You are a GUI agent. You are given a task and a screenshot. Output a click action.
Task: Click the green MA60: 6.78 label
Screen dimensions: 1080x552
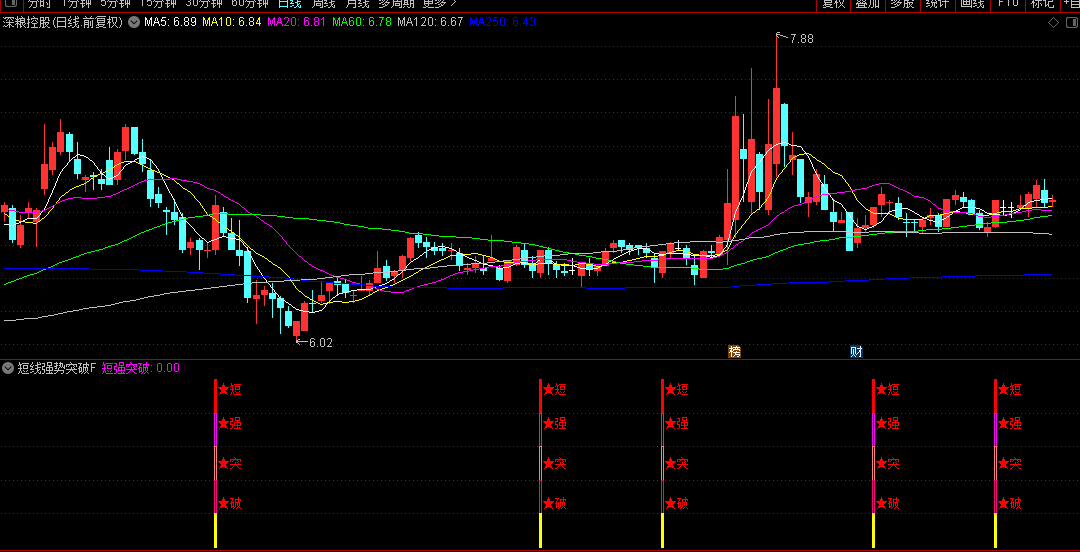(x=362, y=22)
